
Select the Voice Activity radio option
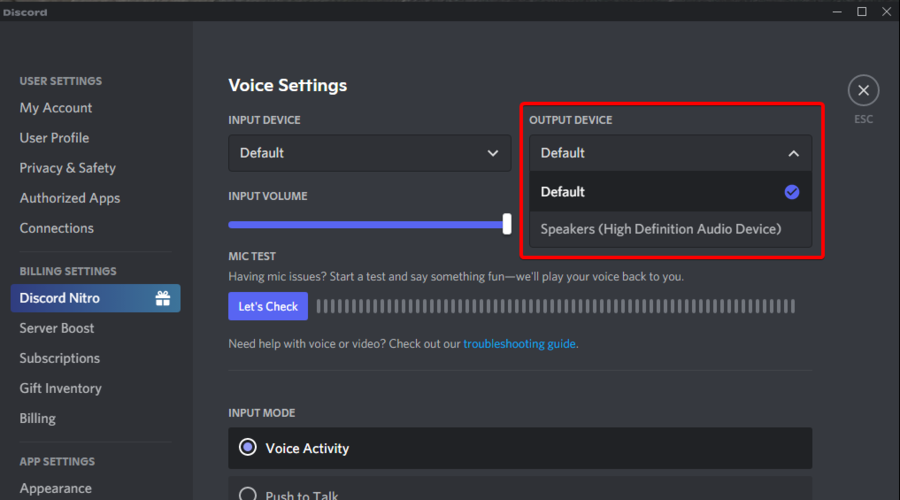click(520, 448)
